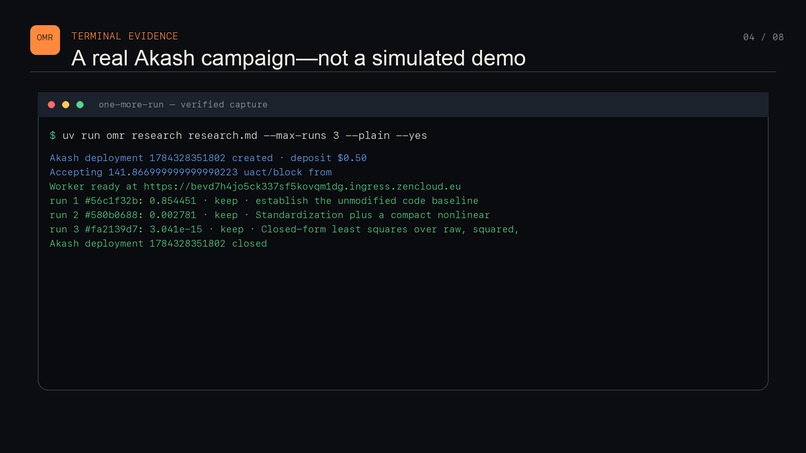Click the 'run 2 #580b0688' output line

[x=270, y=215]
